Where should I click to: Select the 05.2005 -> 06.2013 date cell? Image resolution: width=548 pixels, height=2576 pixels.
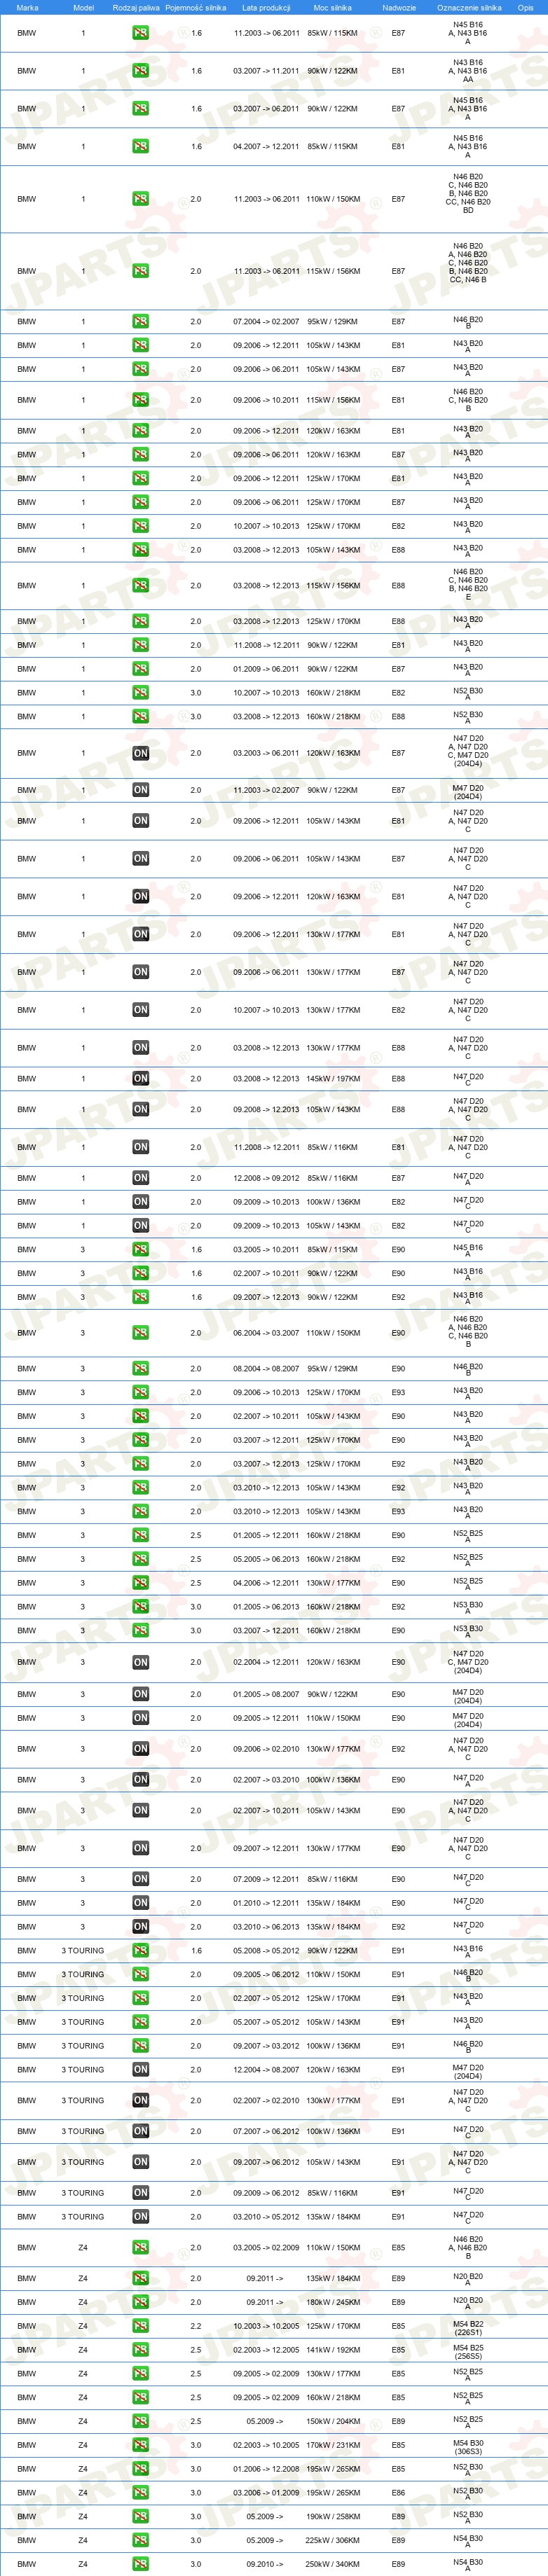[x=266, y=1558]
